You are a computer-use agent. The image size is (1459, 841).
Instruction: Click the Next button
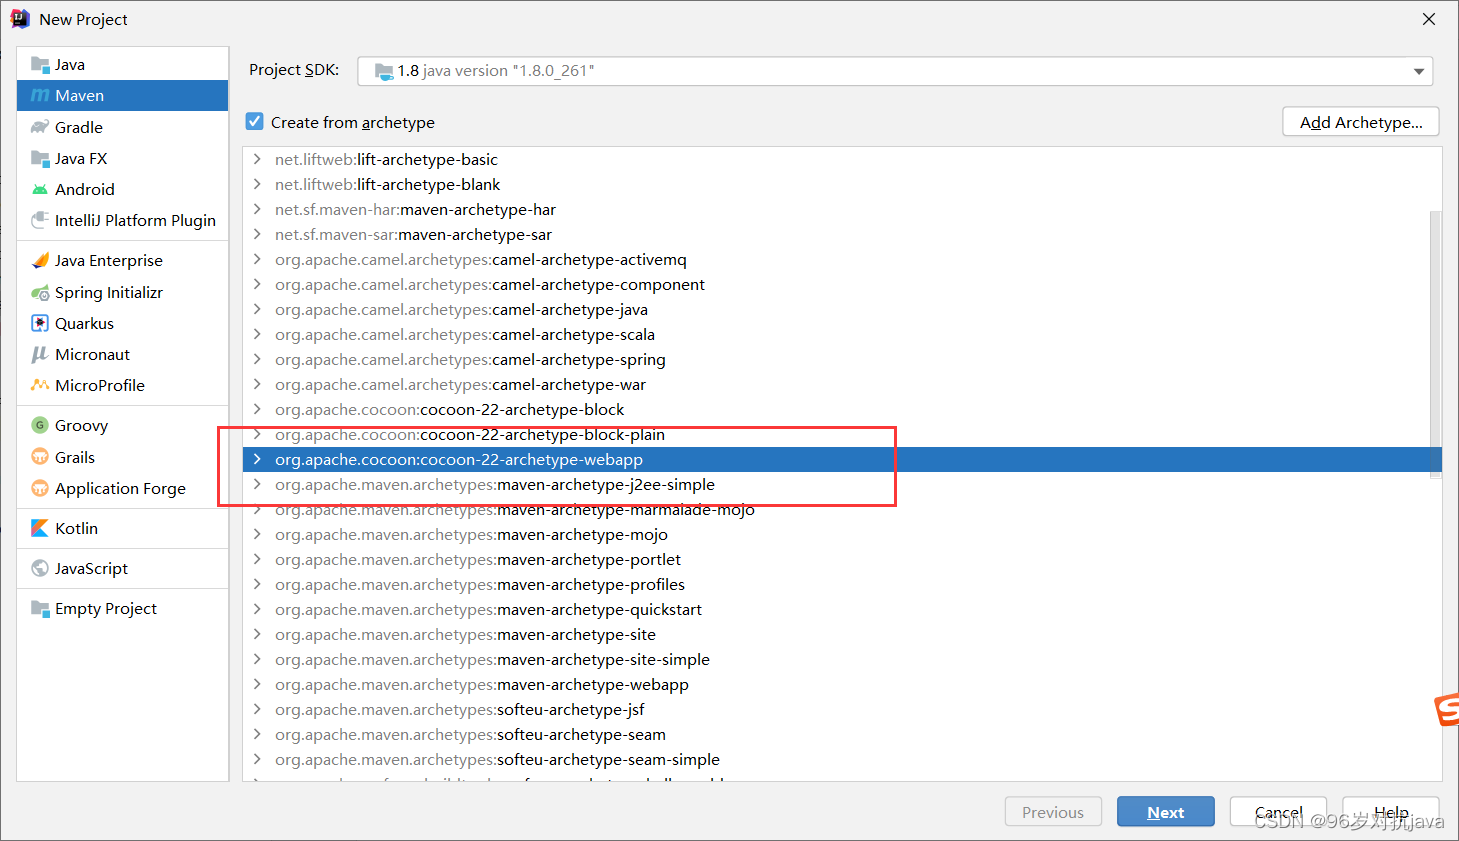coord(1166,812)
